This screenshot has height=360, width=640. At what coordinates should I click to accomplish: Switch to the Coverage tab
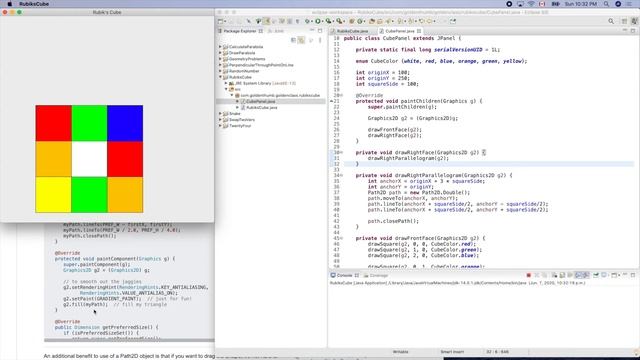(x=376, y=276)
